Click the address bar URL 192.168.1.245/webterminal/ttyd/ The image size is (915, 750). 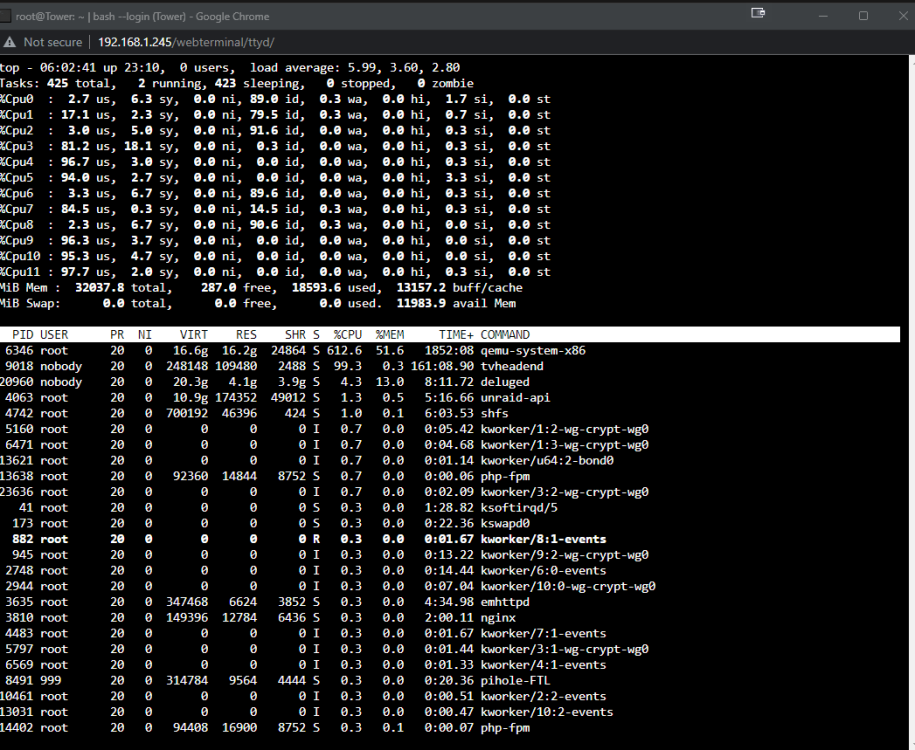186,42
